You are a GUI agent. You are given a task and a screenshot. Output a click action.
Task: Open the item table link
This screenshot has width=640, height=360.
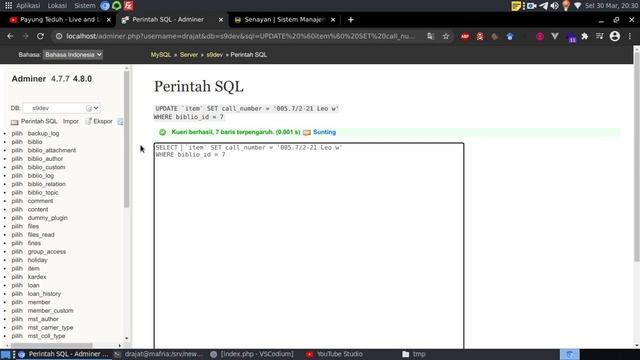click(x=33, y=268)
